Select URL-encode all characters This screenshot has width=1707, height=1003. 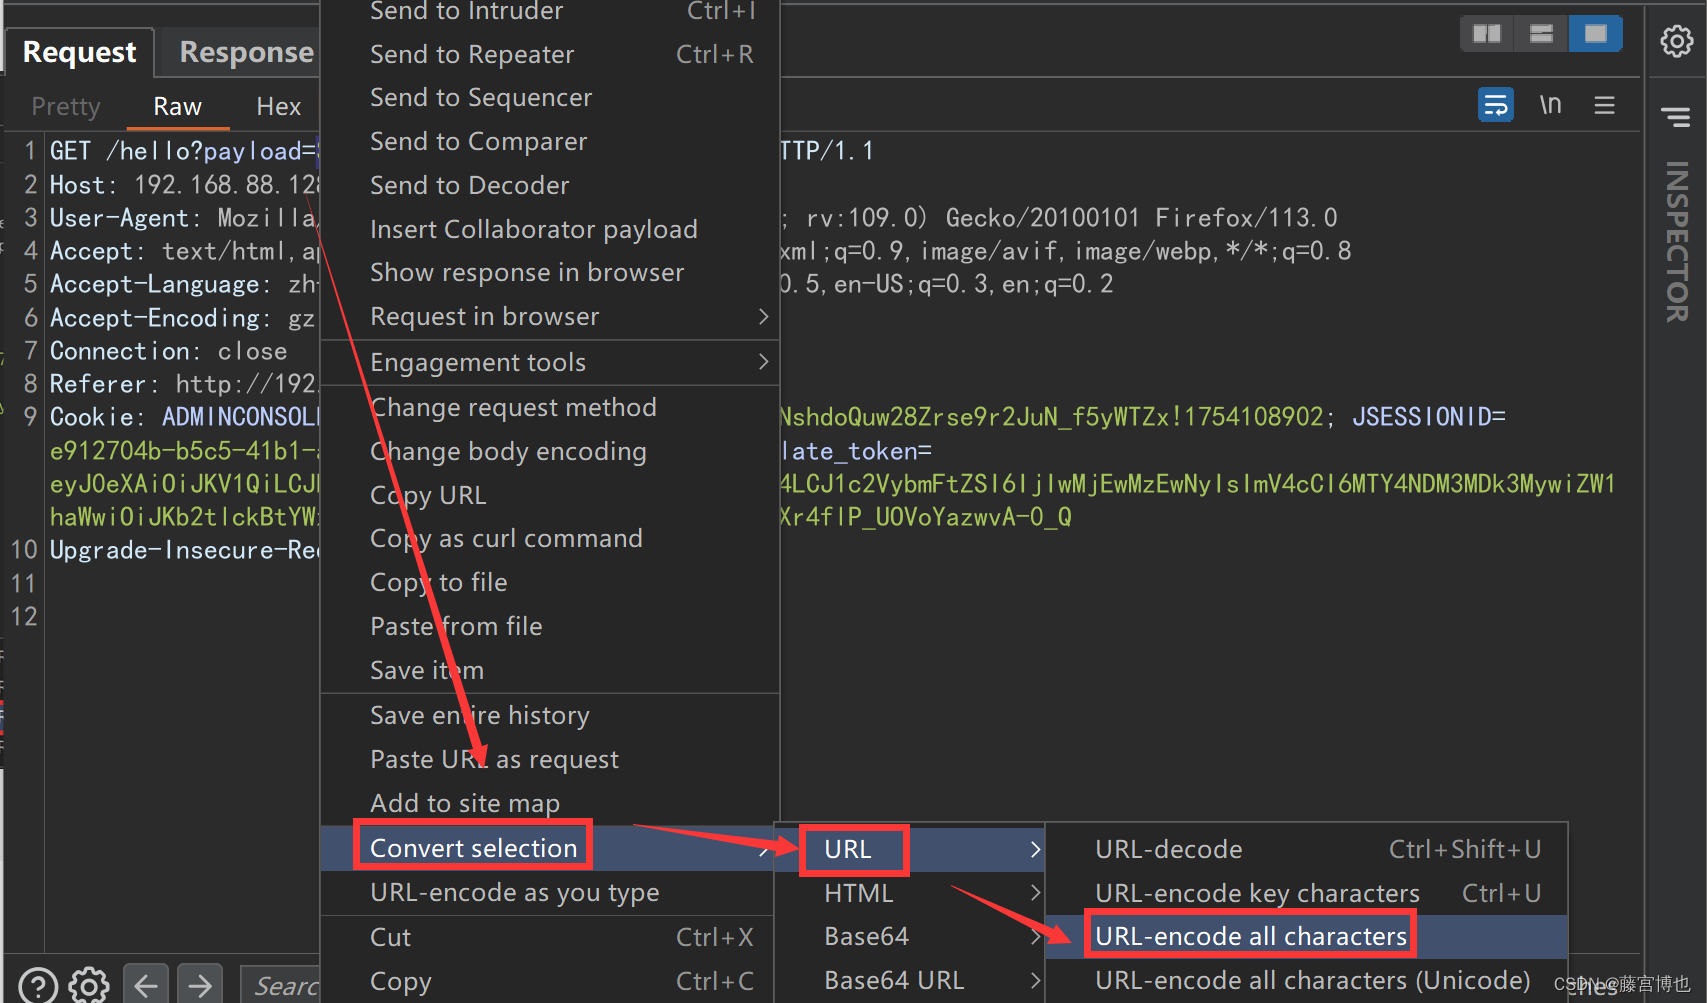click(1307, 936)
